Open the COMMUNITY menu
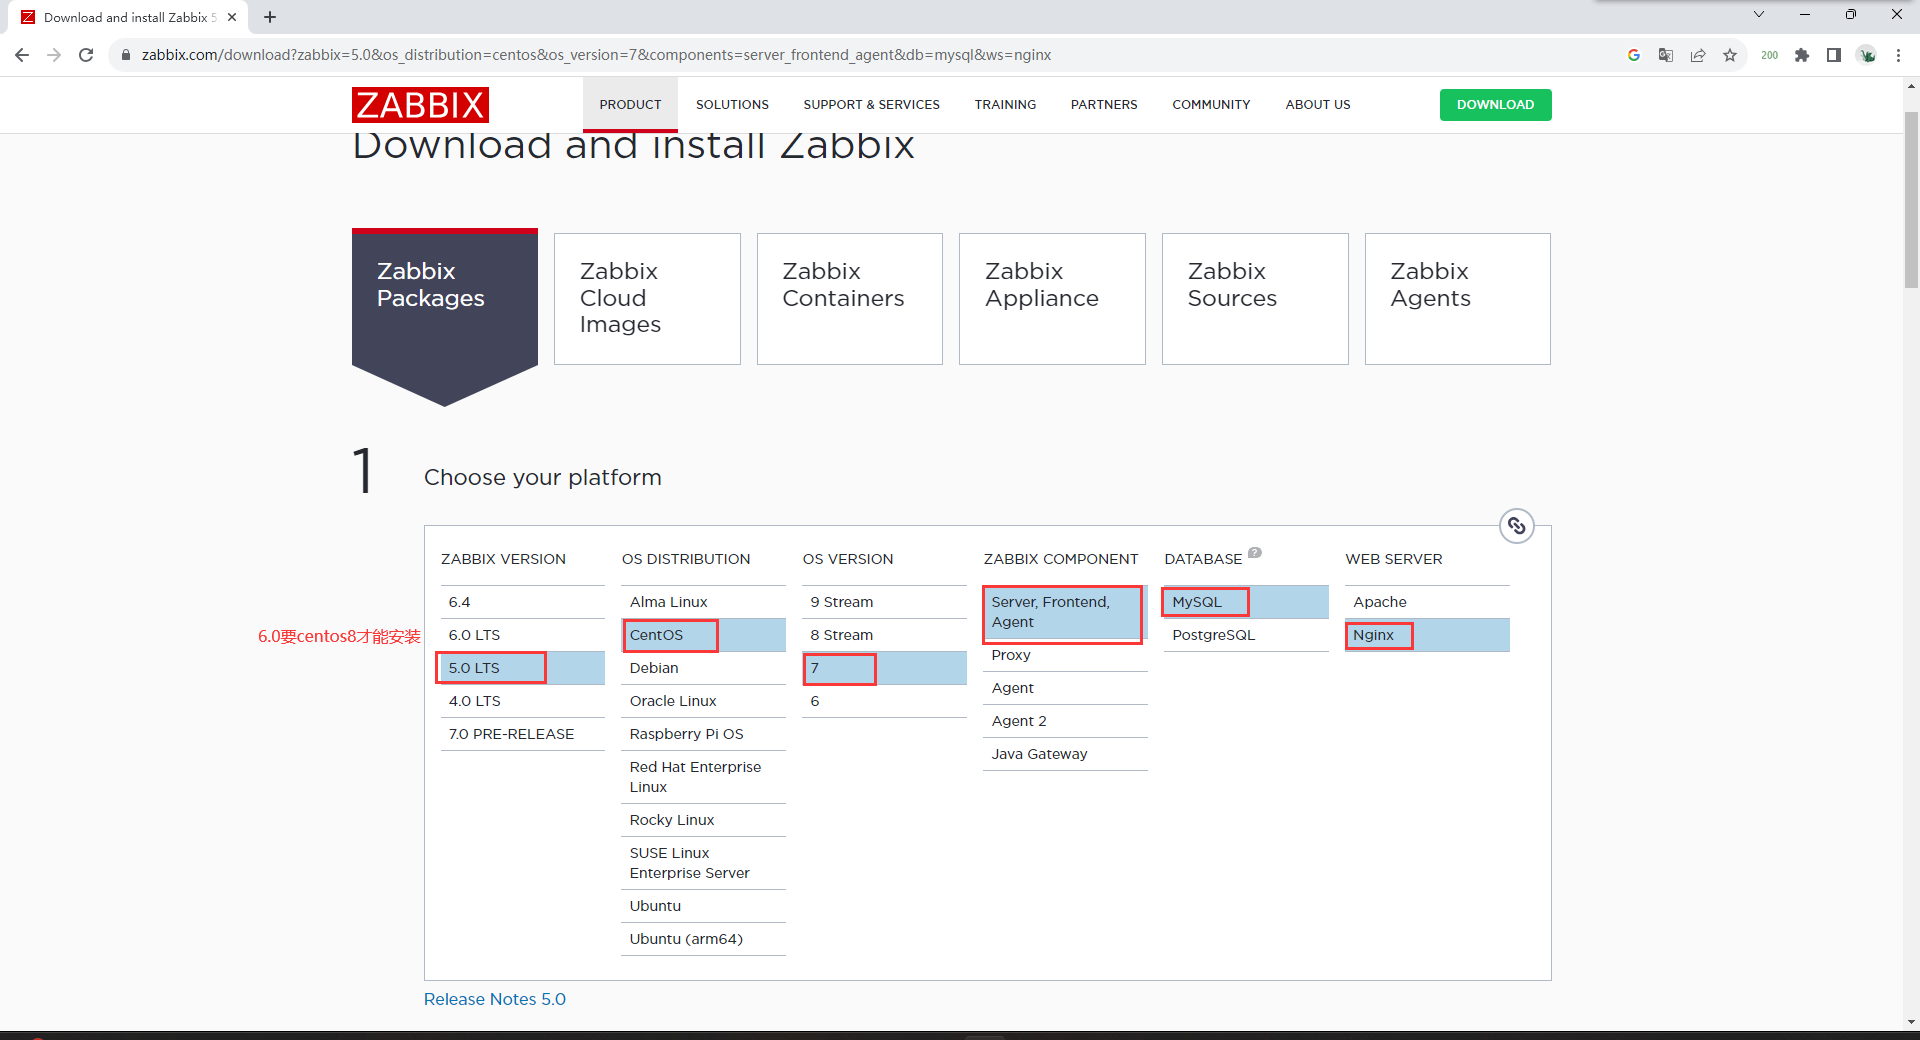The width and height of the screenshot is (1920, 1040). 1211,105
